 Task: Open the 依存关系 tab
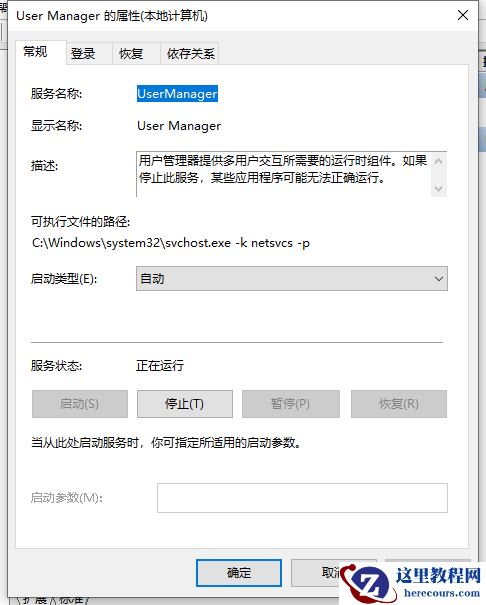pyautogui.click(x=190, y=54)
